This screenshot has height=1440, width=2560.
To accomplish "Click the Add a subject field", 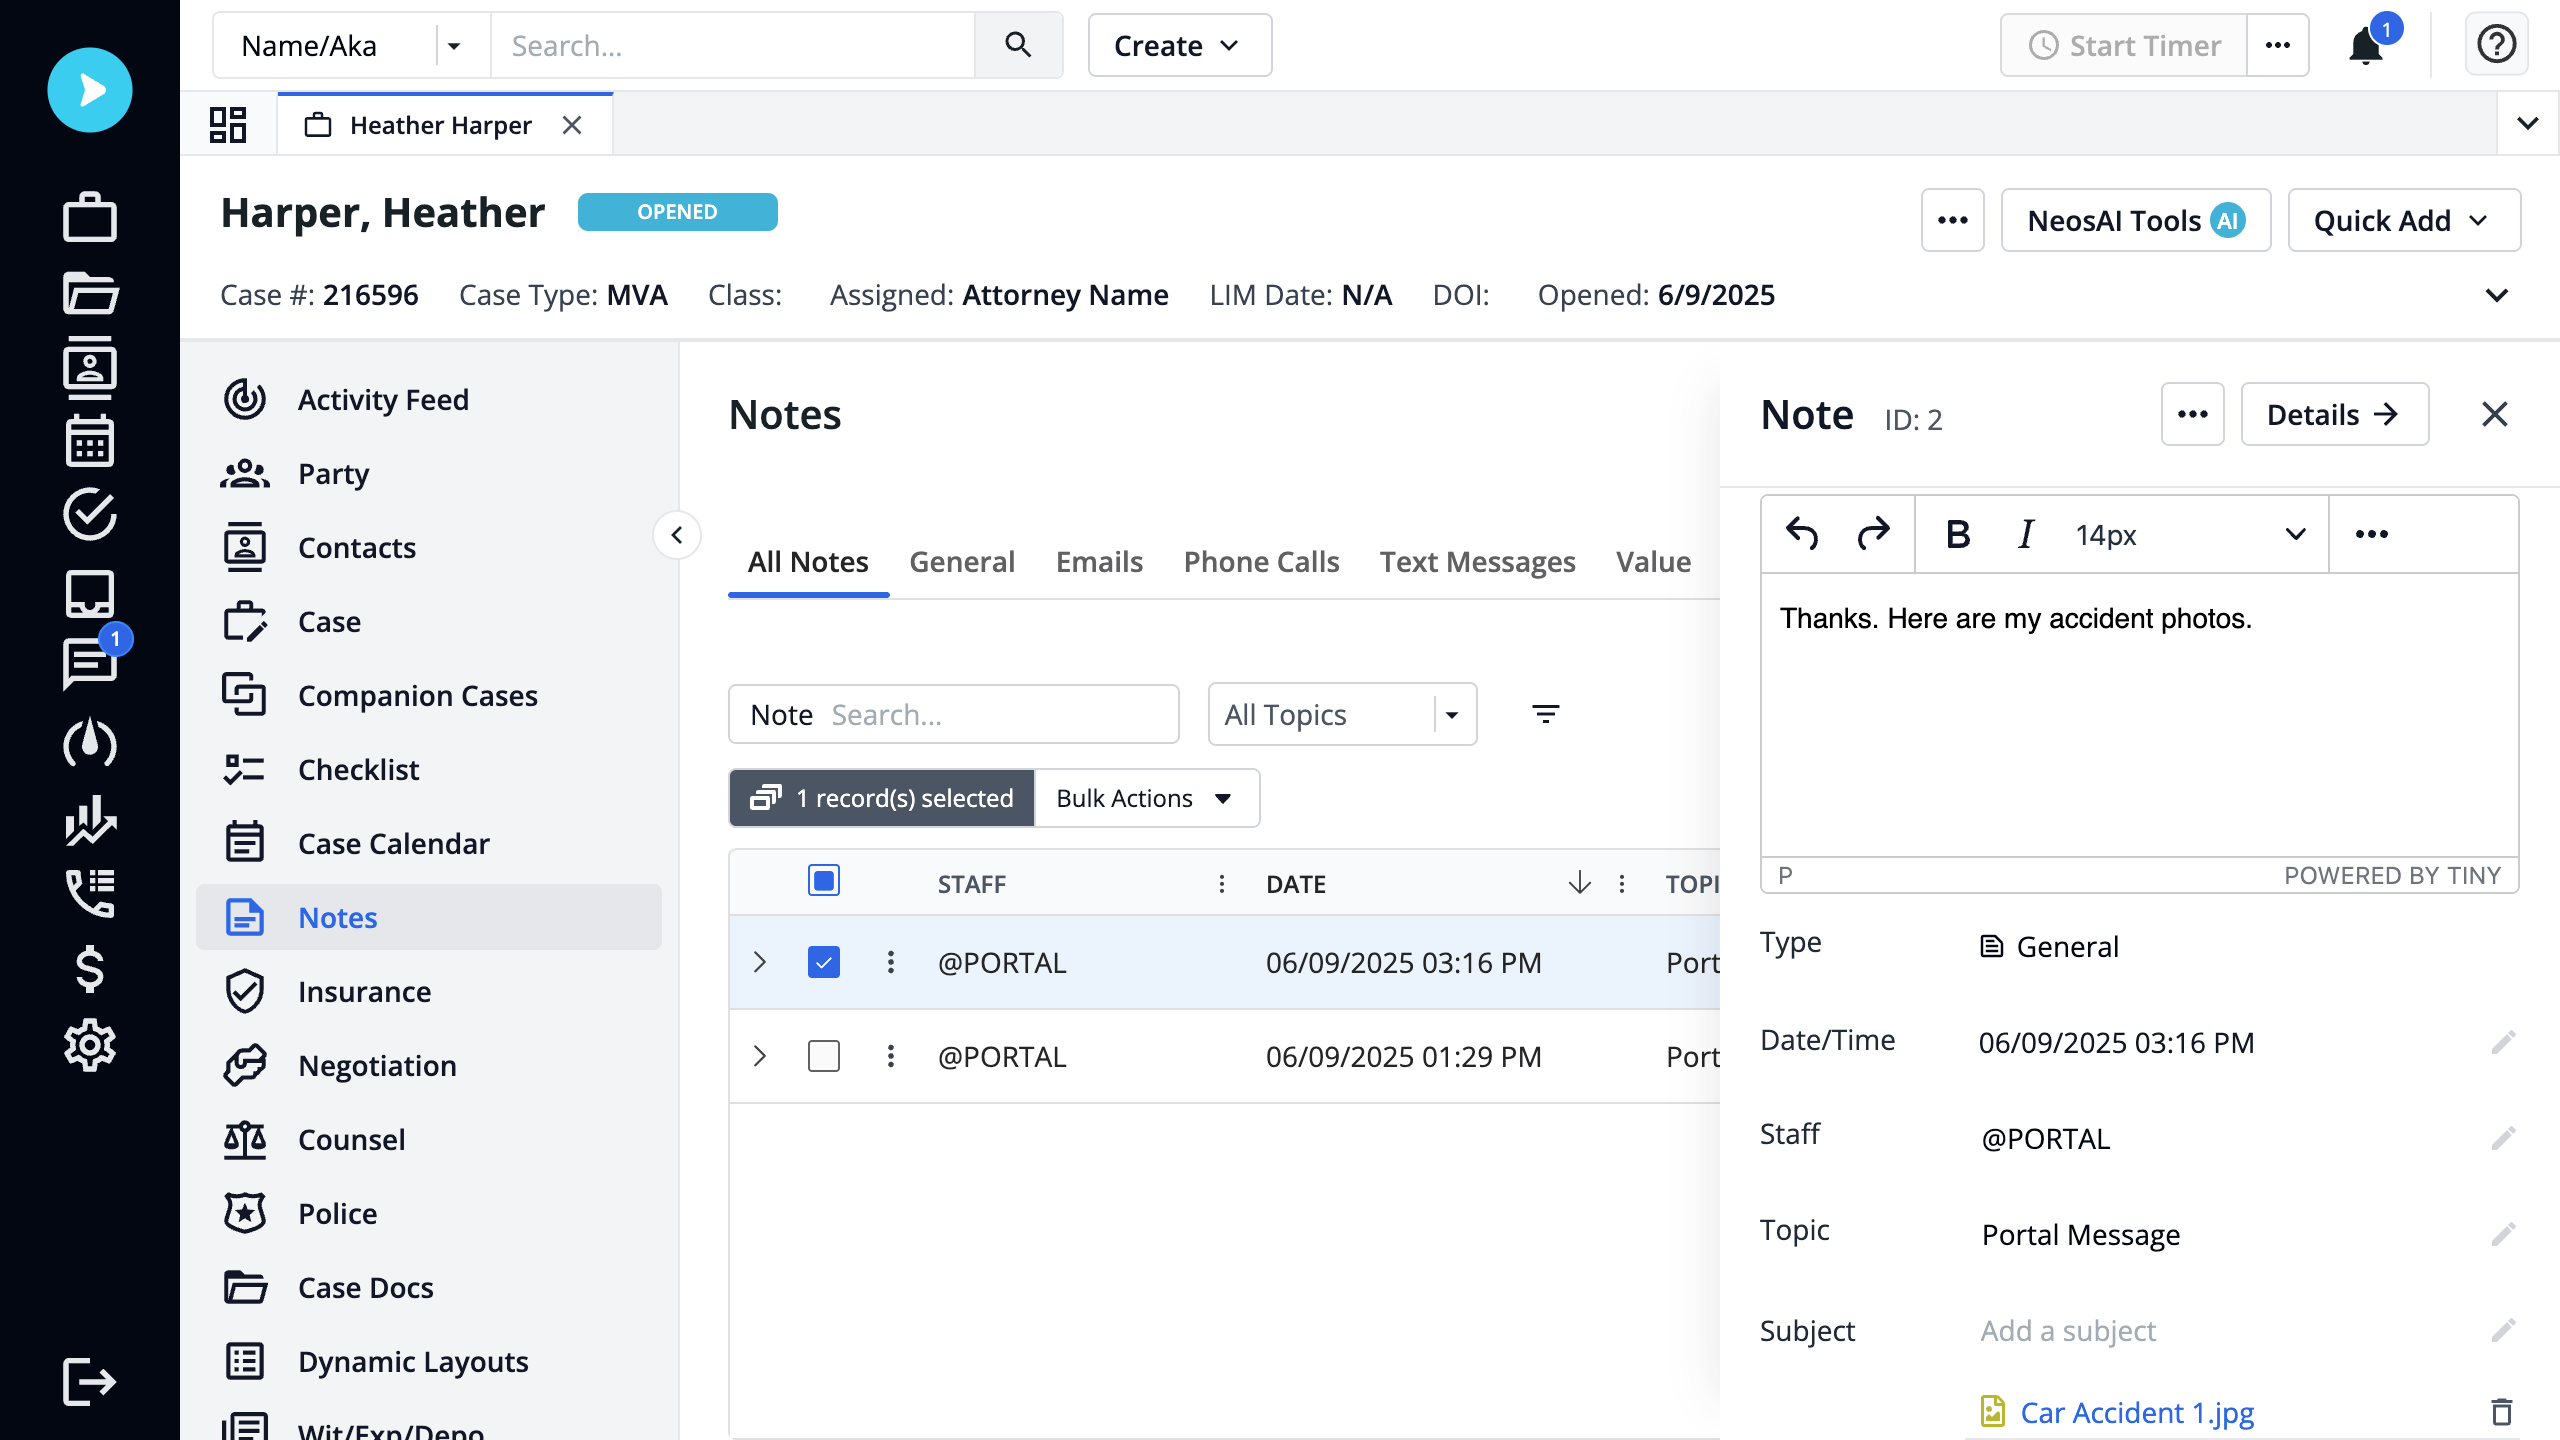I will [2067, 1330].
